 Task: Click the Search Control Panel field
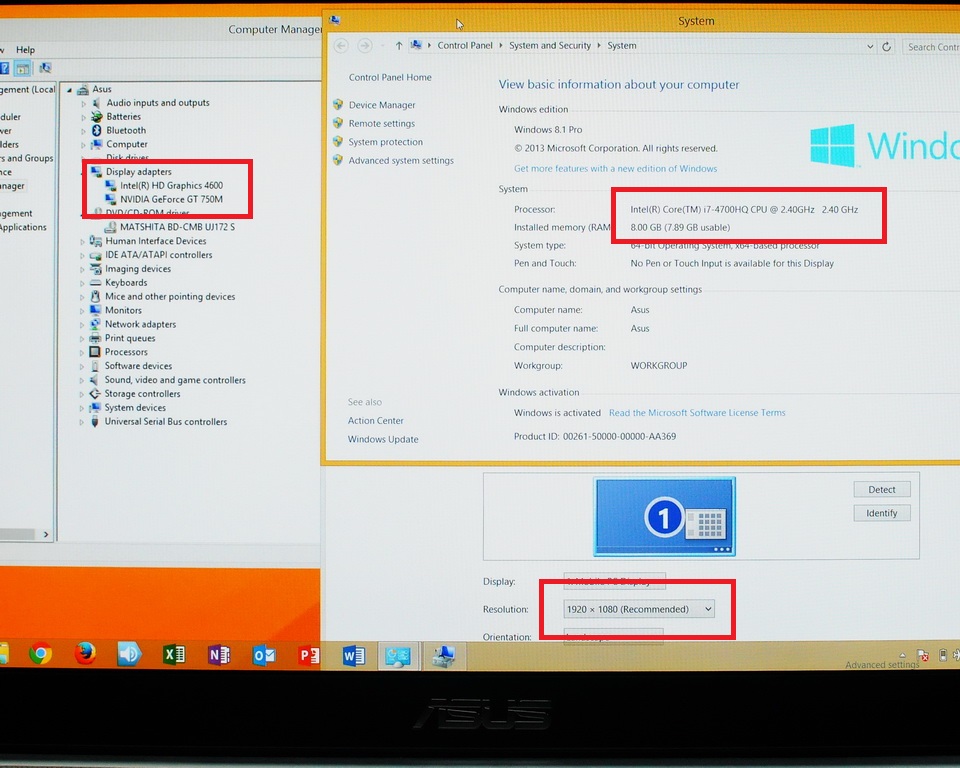(x=931, y=47)
